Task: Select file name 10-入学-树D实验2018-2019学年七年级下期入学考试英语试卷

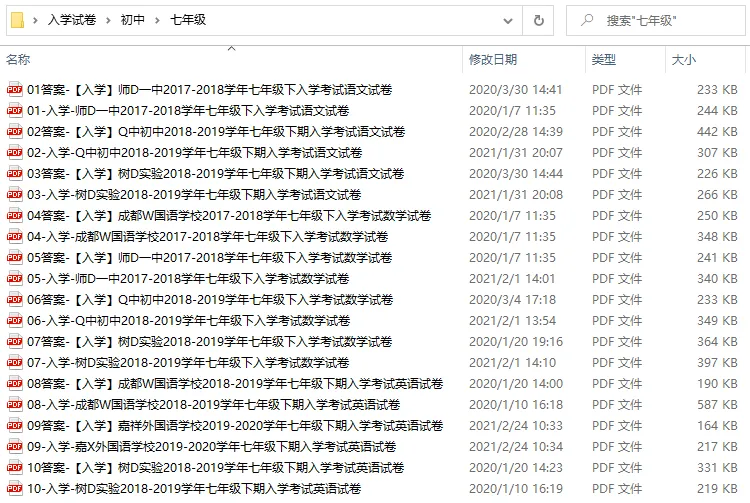Action: coord(194,489)
